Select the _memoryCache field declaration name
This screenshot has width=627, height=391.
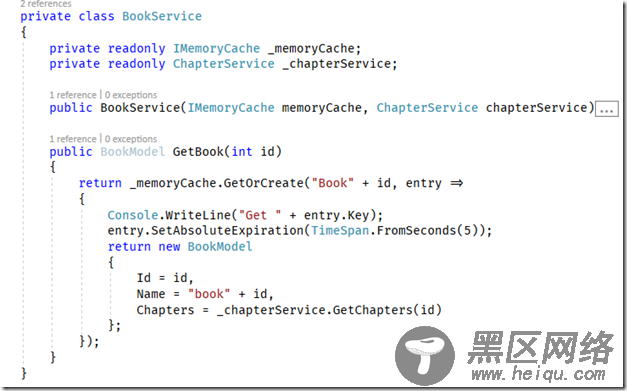point(312,49)
